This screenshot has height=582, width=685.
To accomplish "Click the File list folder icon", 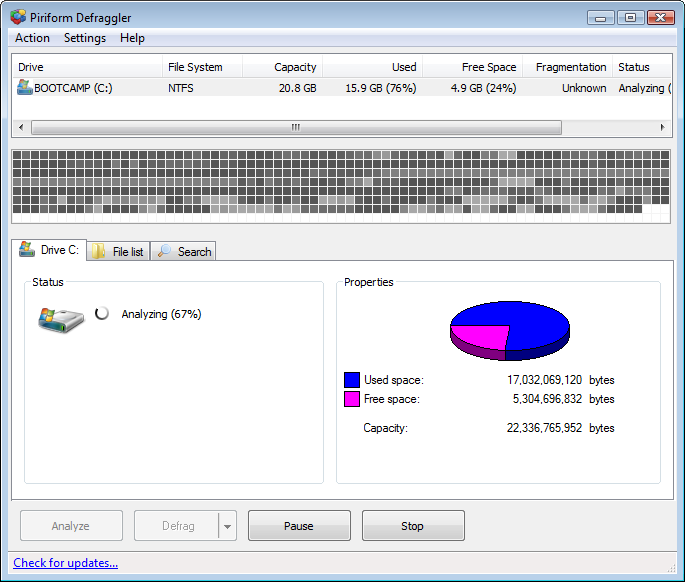I will (x=100, y=252).
